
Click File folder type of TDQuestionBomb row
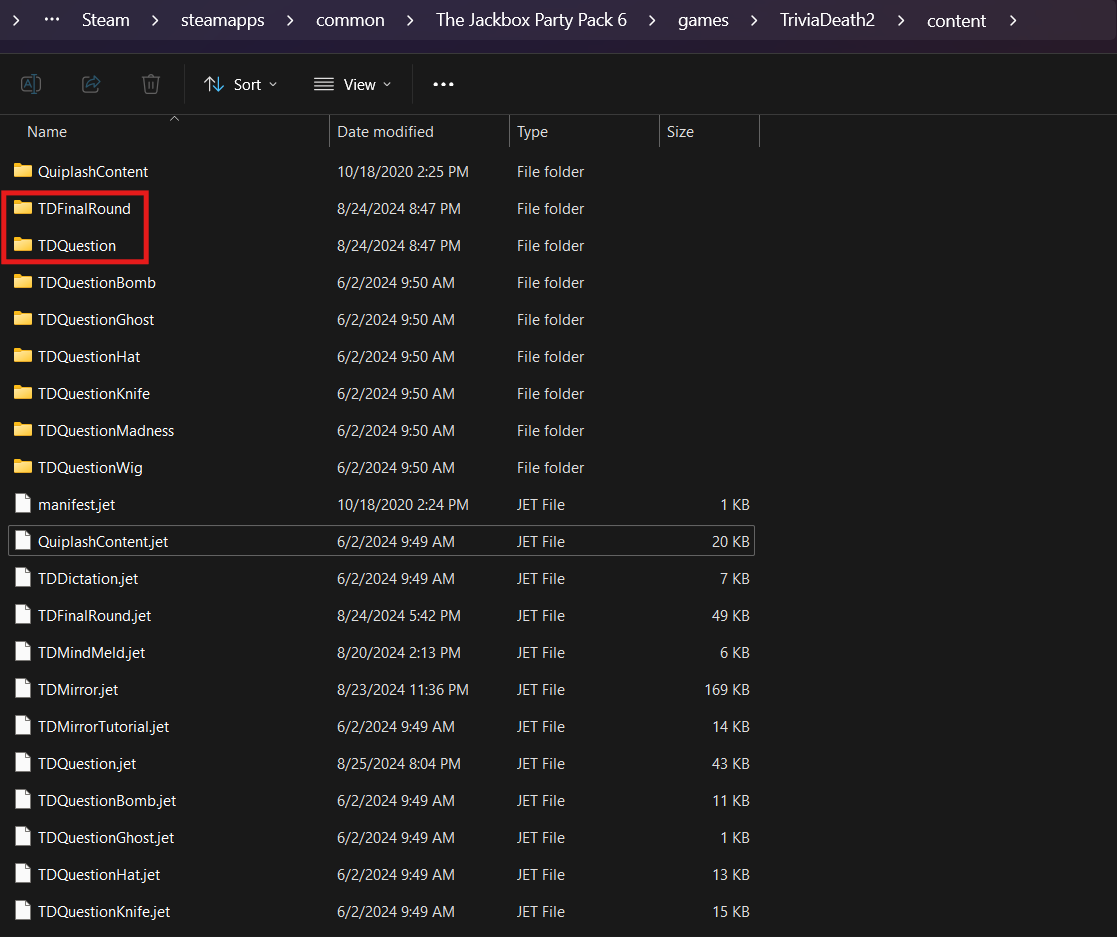coord(550,283)
